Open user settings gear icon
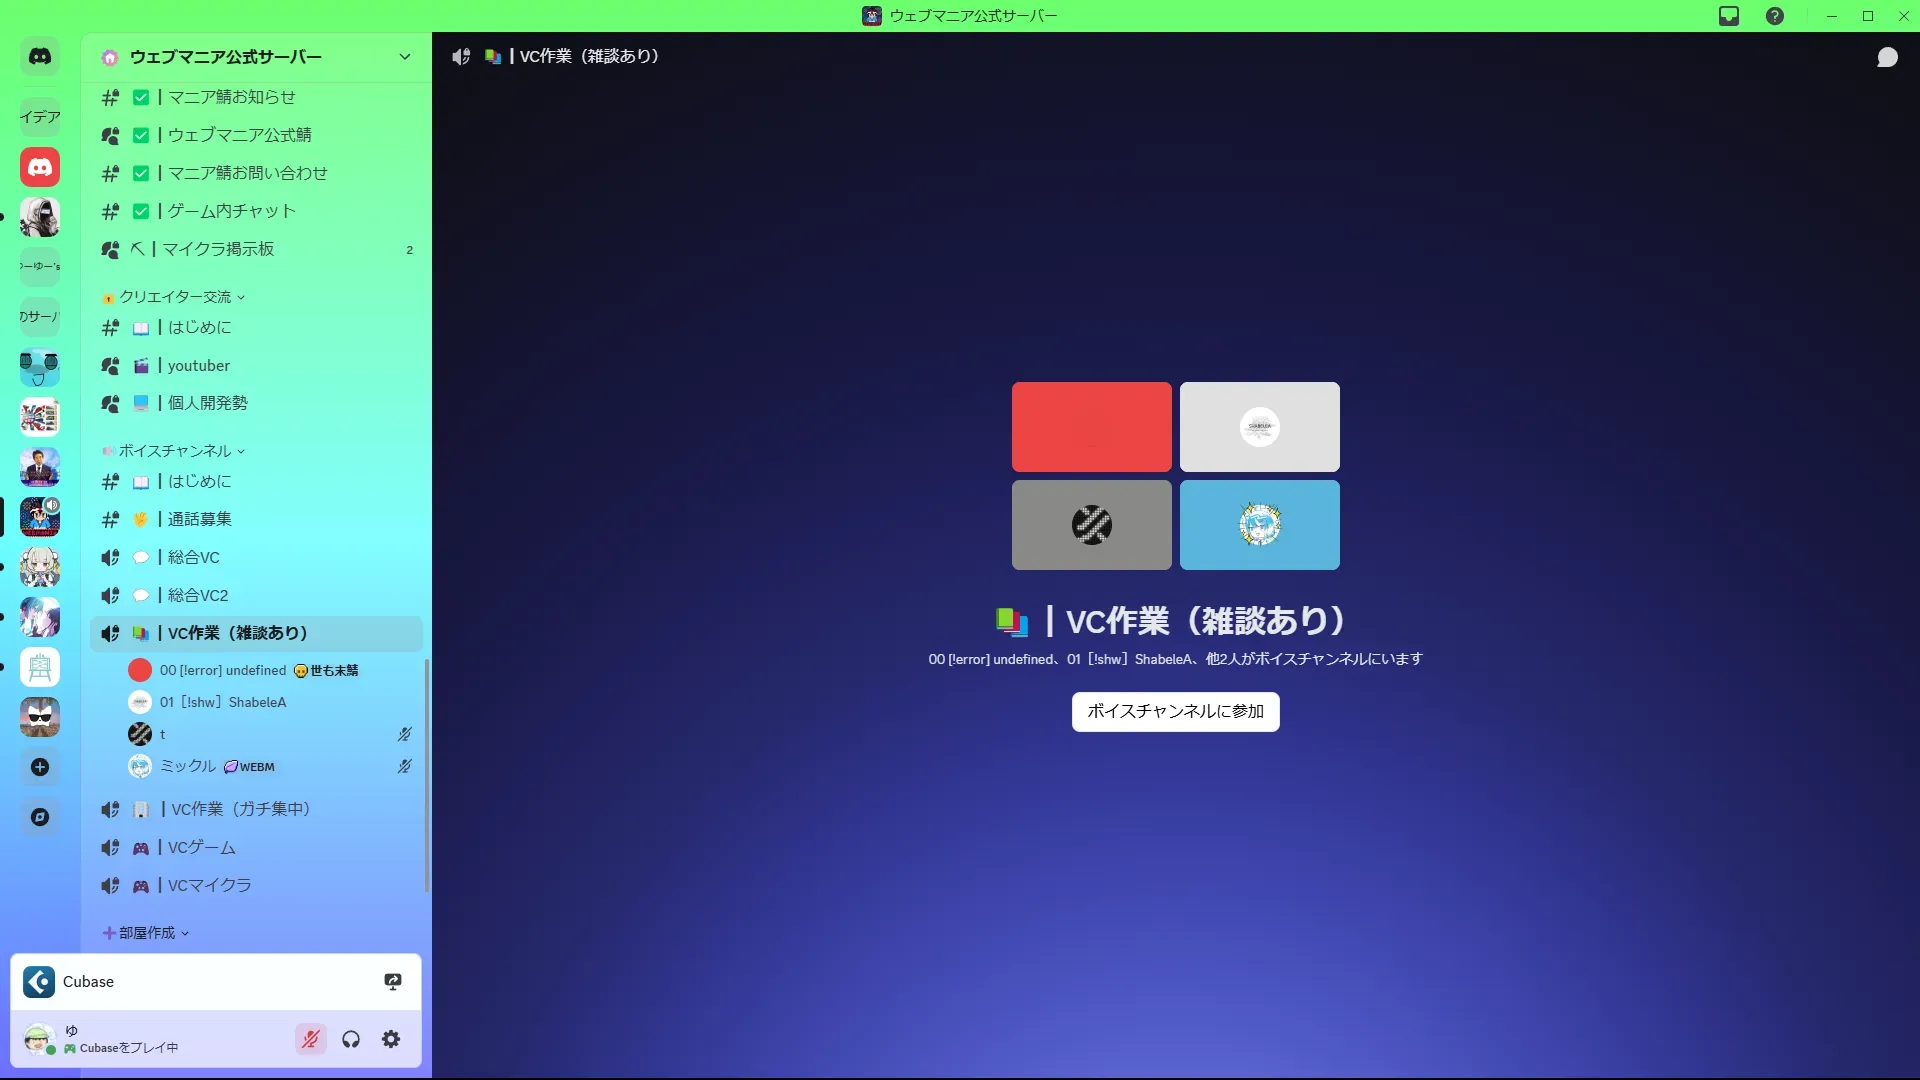Viewport: 1920px width, 1080px height. 391,1039
